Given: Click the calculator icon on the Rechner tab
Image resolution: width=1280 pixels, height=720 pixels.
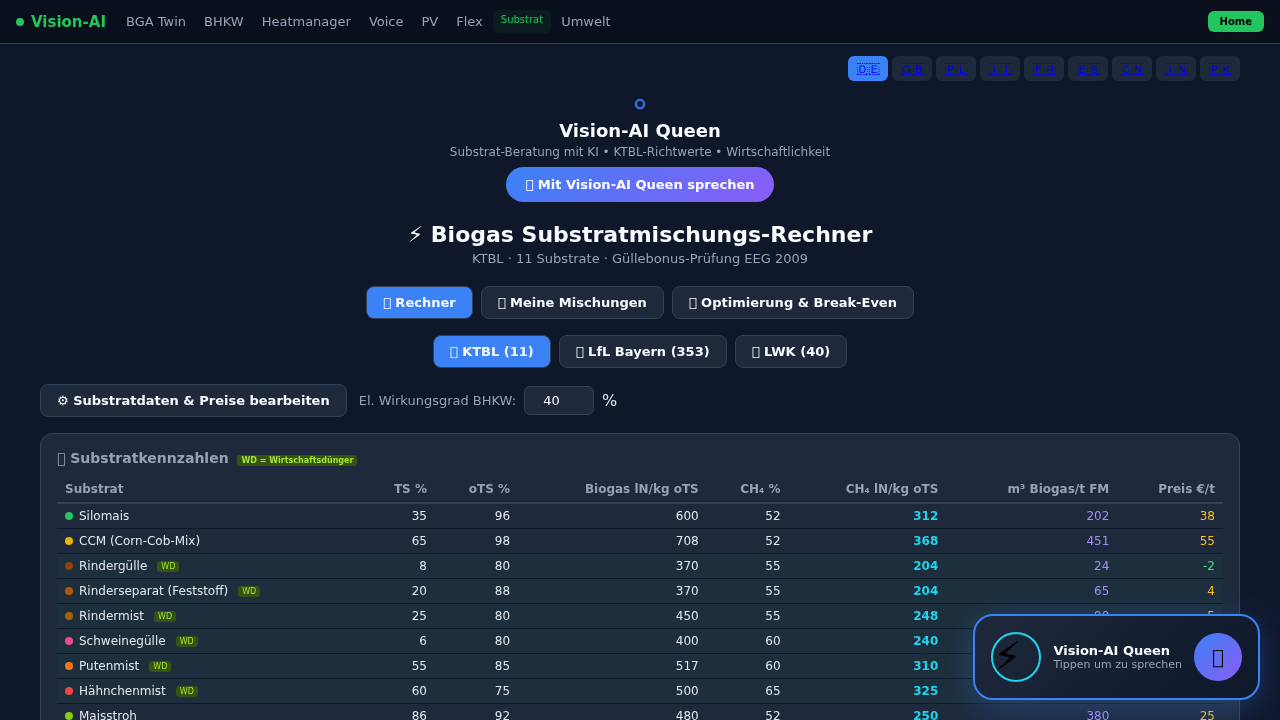Looking at the screenshot, I should [388, 302].
